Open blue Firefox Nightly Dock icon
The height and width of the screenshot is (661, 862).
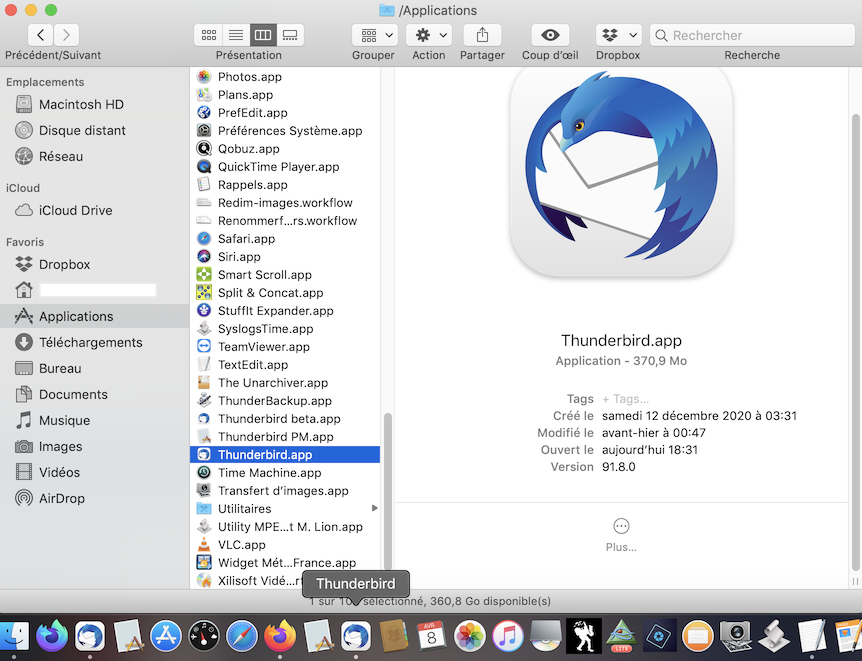click(x=52, y=636)
